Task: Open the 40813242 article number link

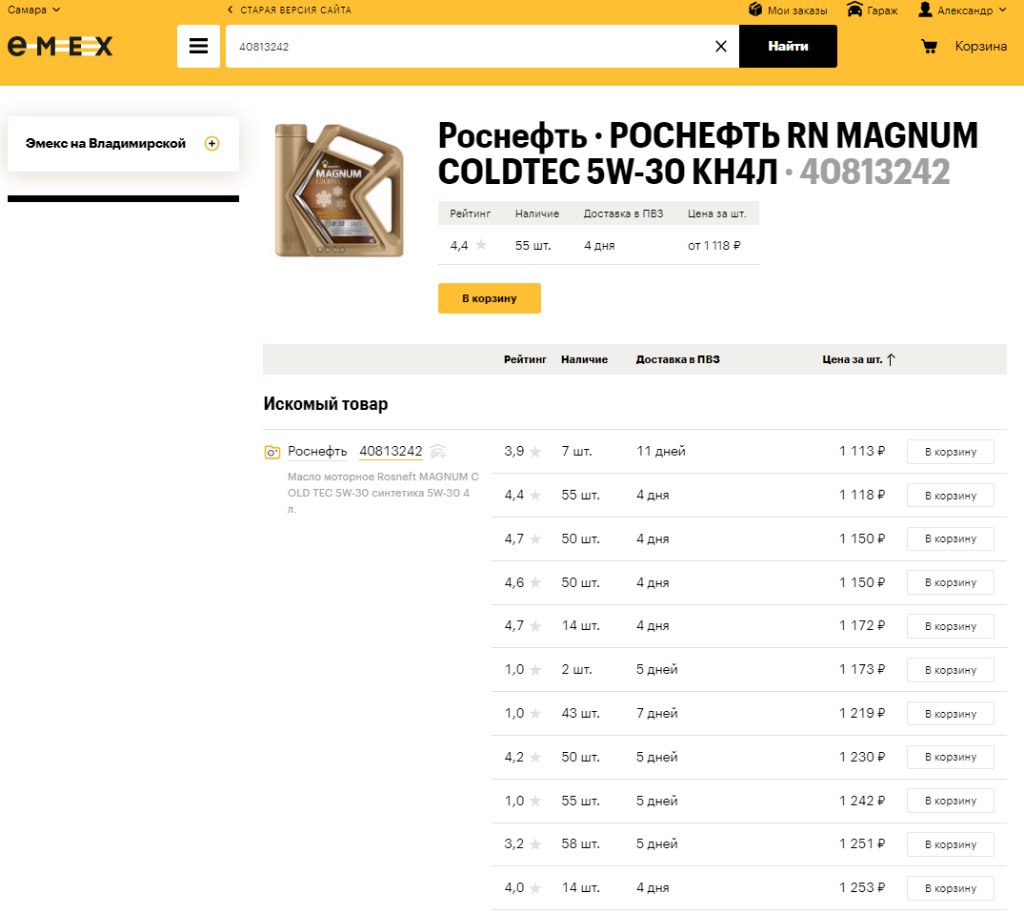Action: [x=391, y=451]
